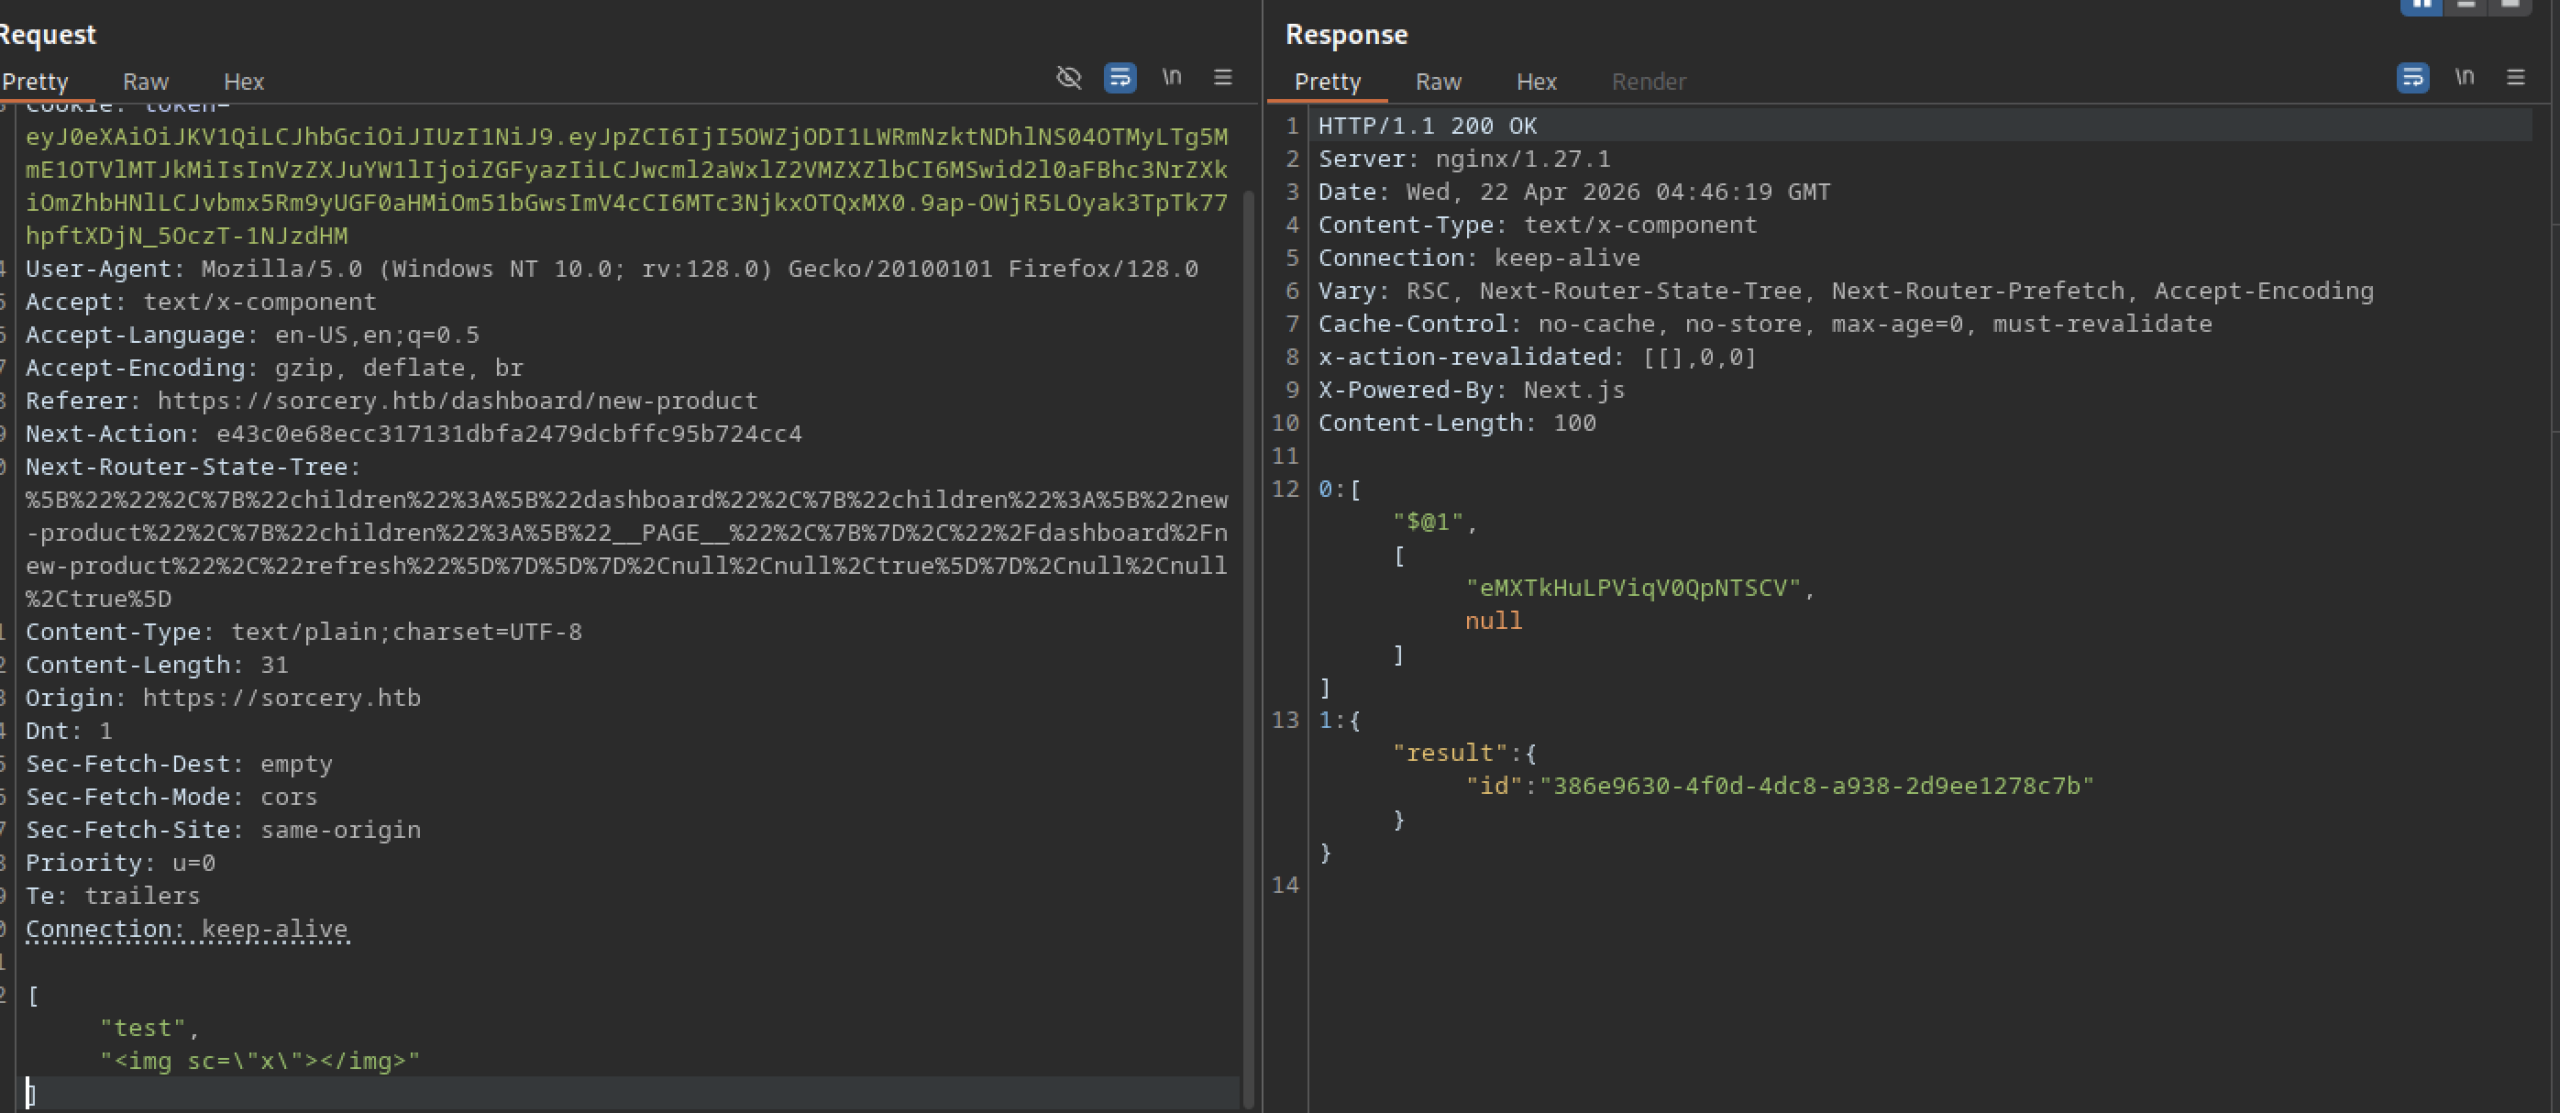Click the Next-Action header hash value
This screenshot has height=1113, width=2560.
[509, 434]
